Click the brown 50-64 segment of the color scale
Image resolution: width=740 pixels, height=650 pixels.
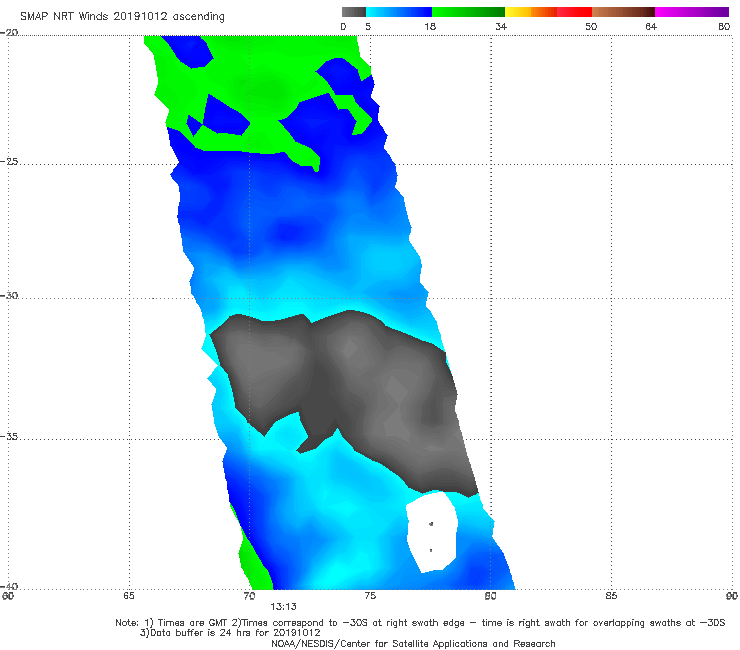pos(623,12)
